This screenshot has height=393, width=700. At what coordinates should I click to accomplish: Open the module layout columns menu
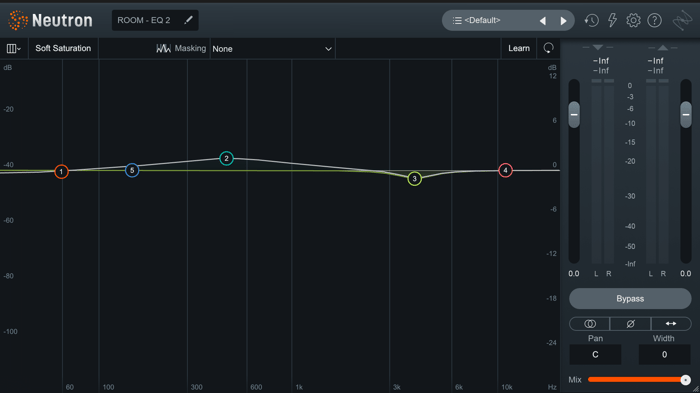point(13,48)
